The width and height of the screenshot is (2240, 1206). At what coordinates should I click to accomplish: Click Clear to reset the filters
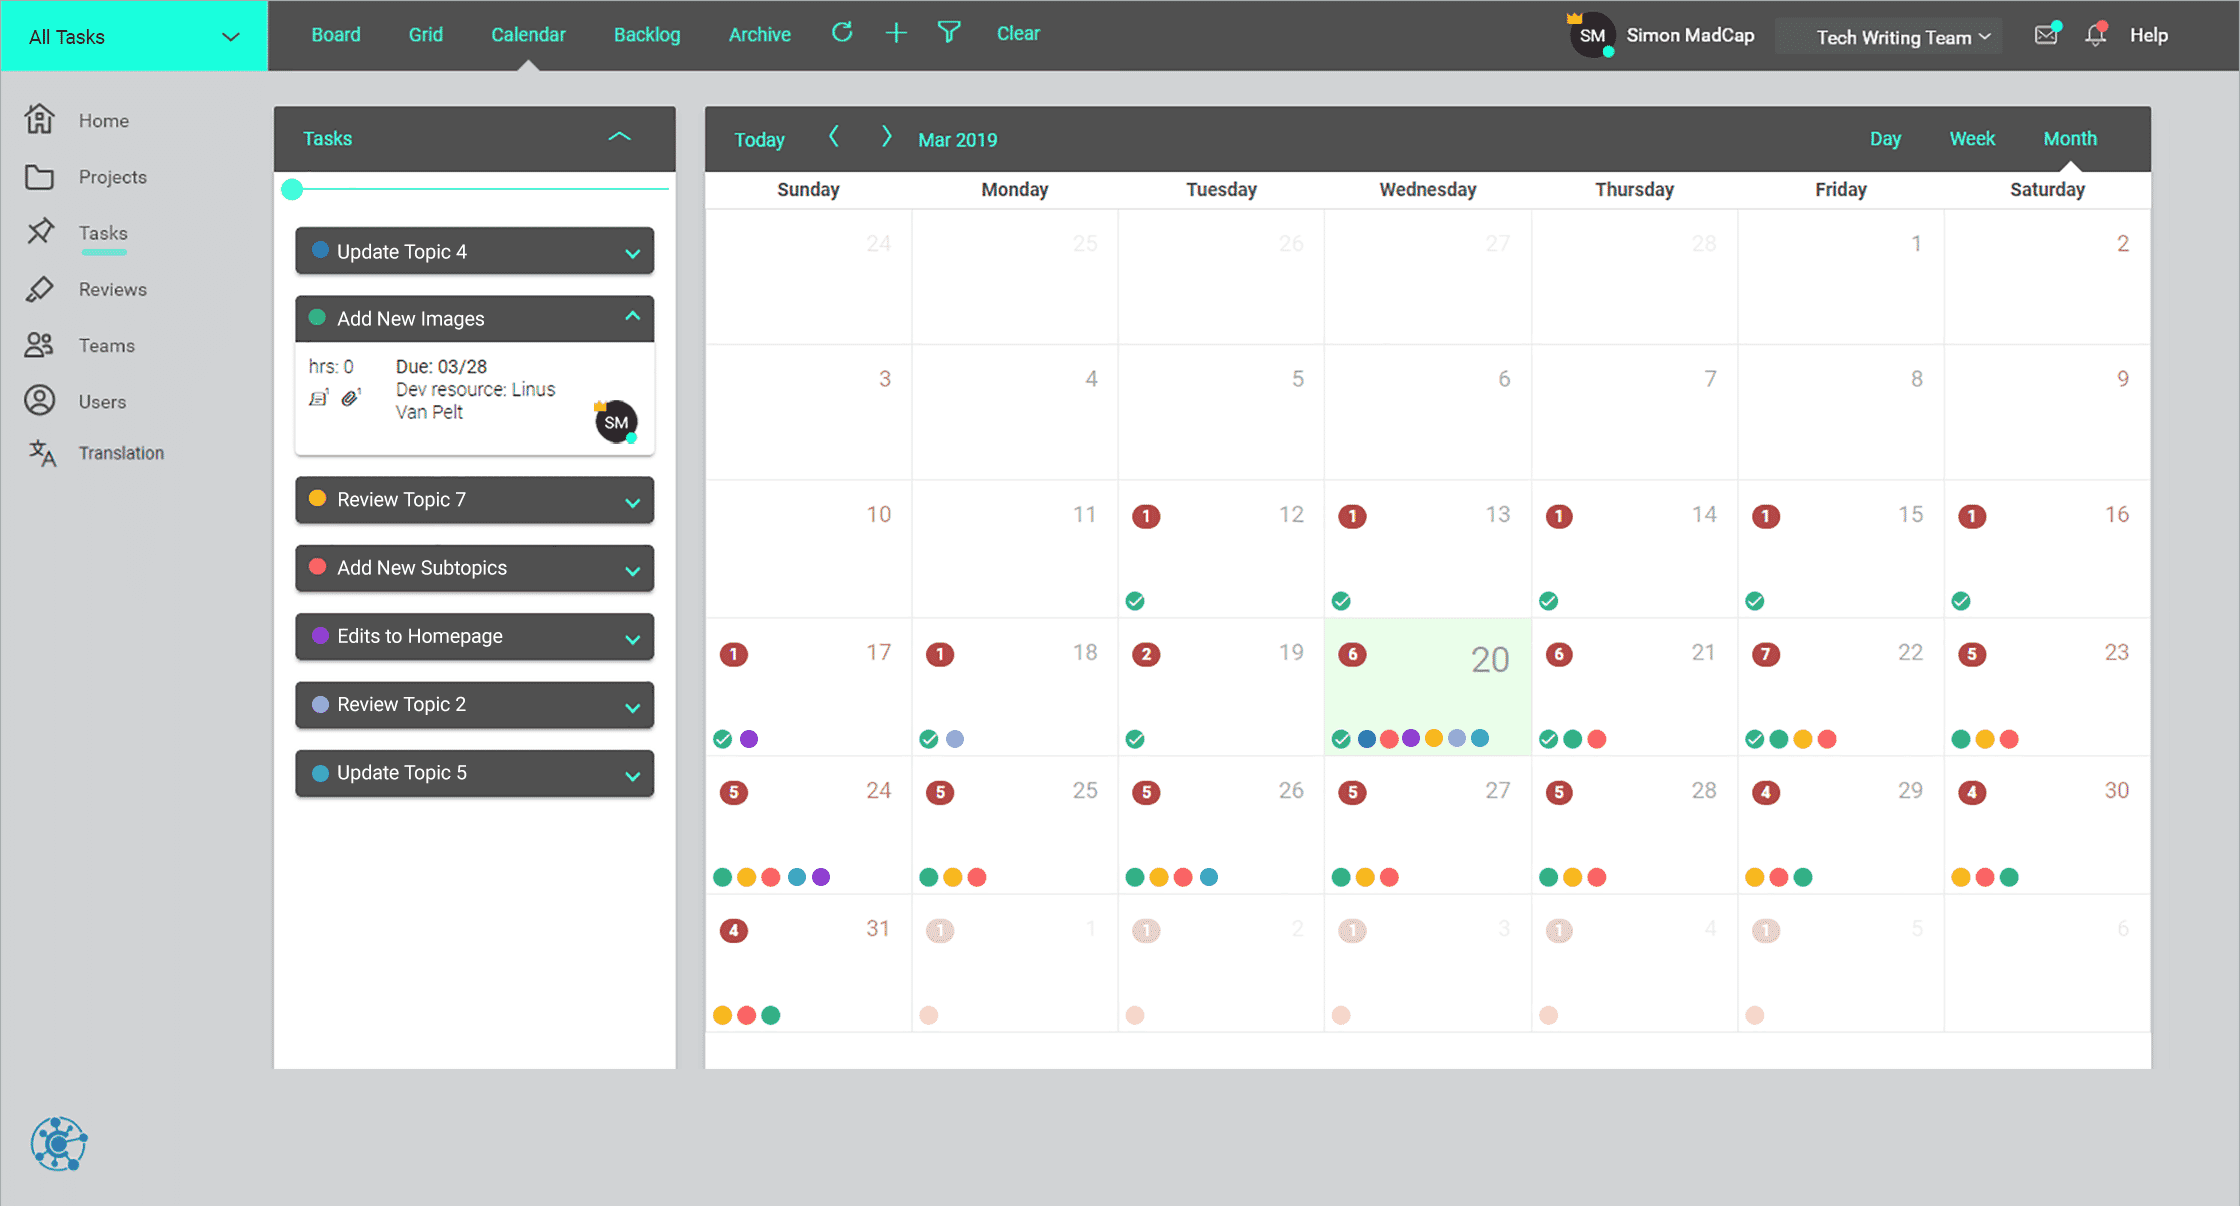point(1018,33)
